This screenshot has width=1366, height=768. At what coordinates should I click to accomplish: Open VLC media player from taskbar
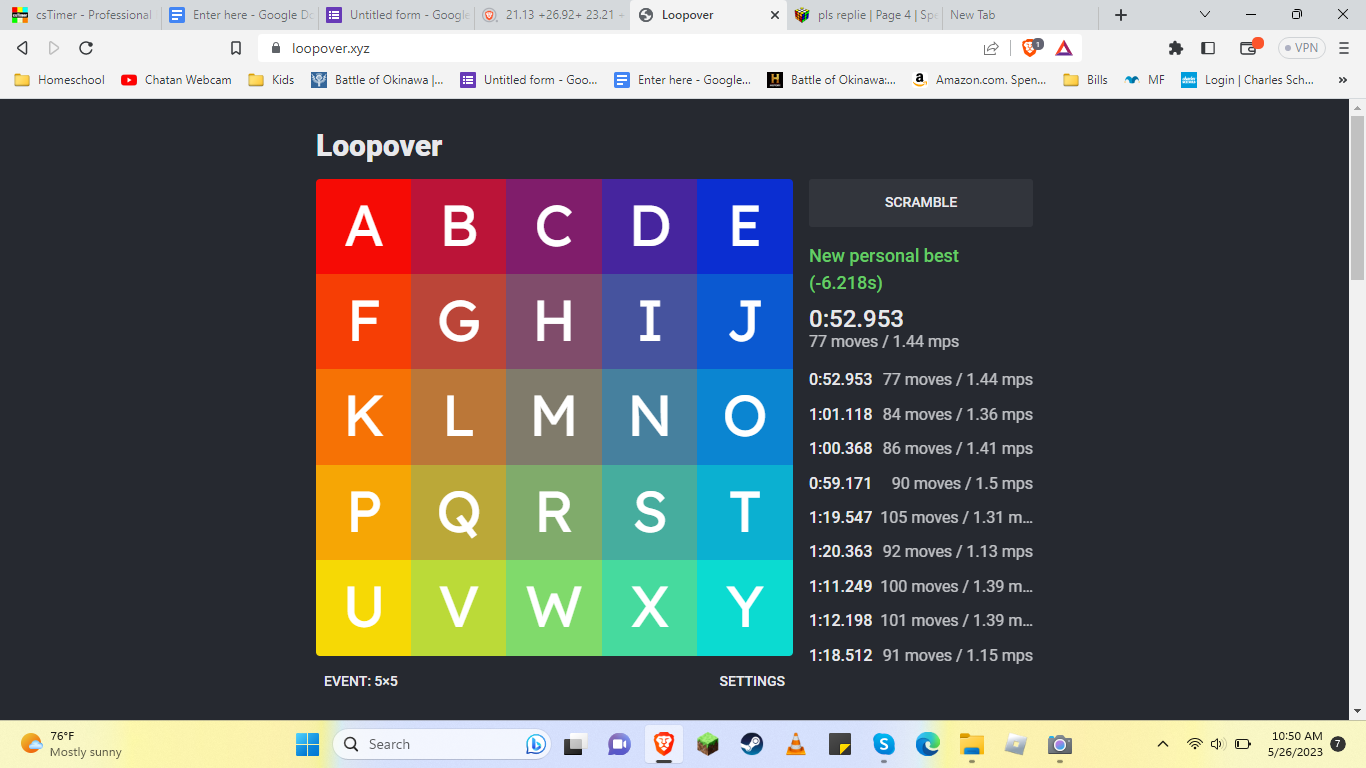click(796, 744)
